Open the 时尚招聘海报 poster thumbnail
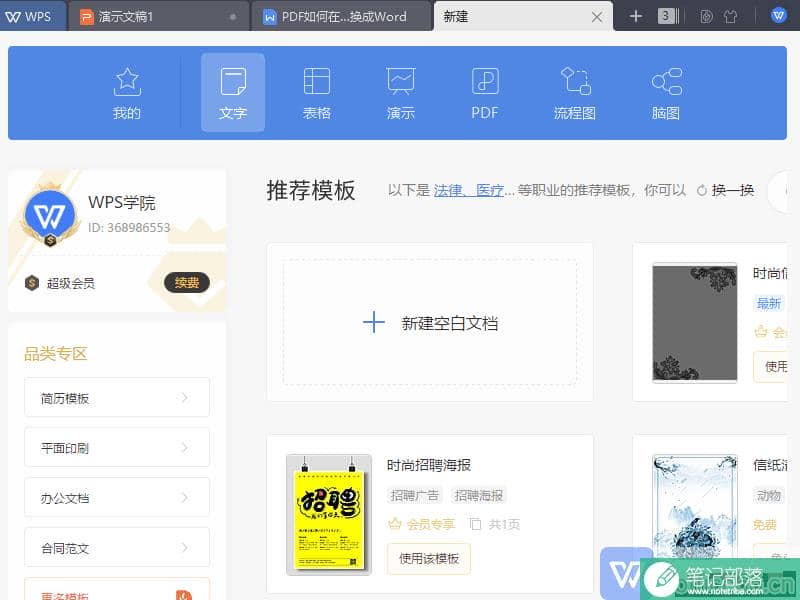This screenshot has width=800, height=600. tap(329, 515)
